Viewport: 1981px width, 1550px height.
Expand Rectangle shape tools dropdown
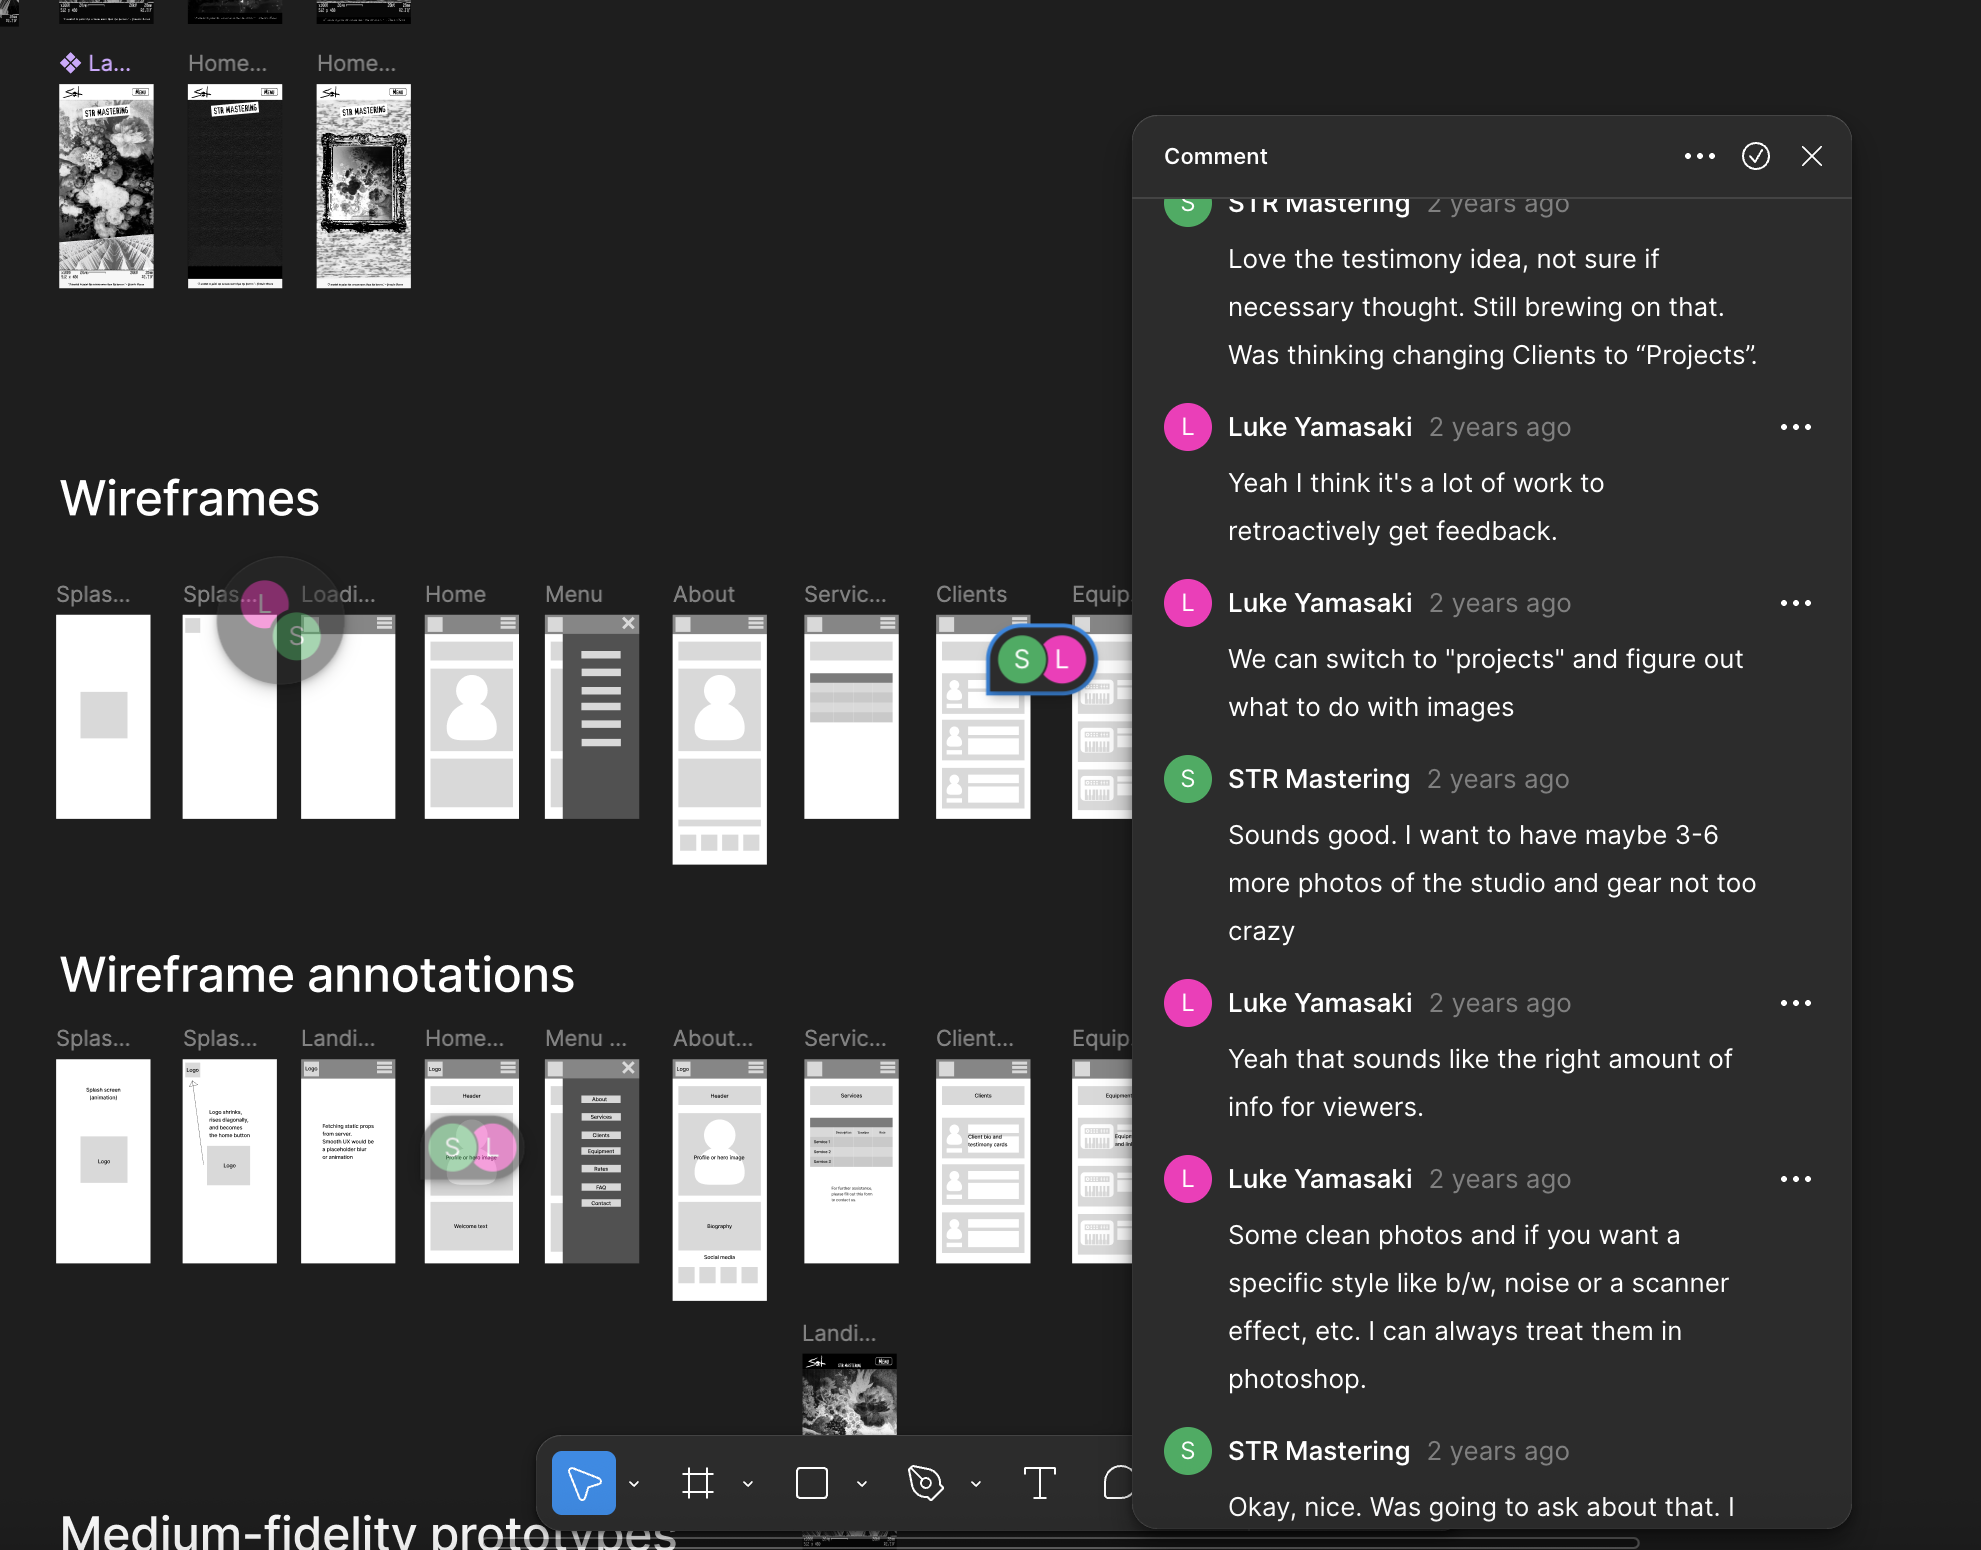(x=862, y=1484)
